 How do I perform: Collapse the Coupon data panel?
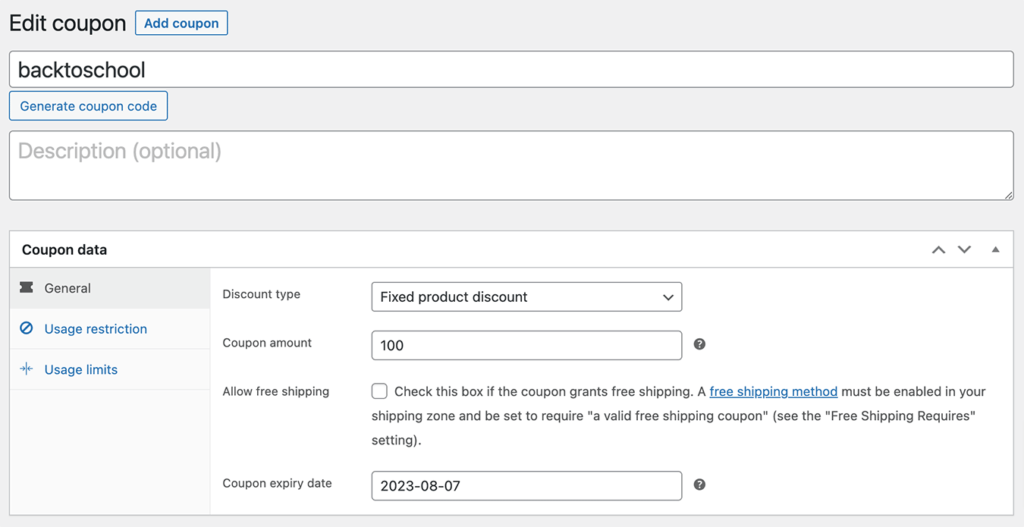click(x=995, y=249)
